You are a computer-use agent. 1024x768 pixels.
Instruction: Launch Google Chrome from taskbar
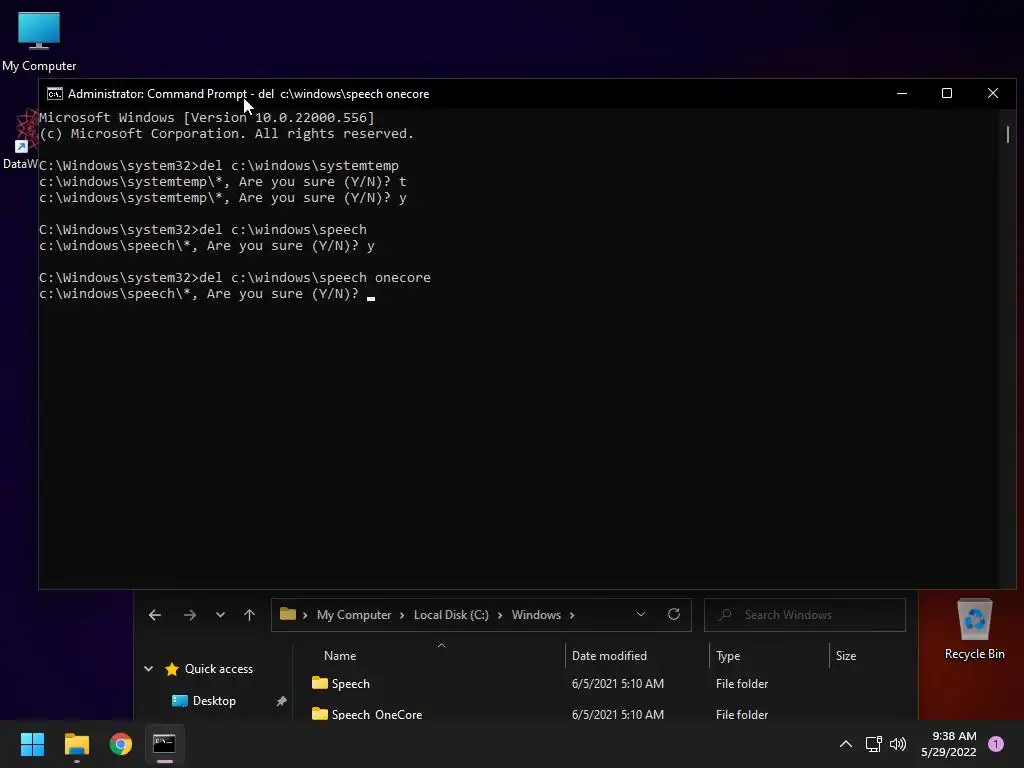[x=121, y=744]
